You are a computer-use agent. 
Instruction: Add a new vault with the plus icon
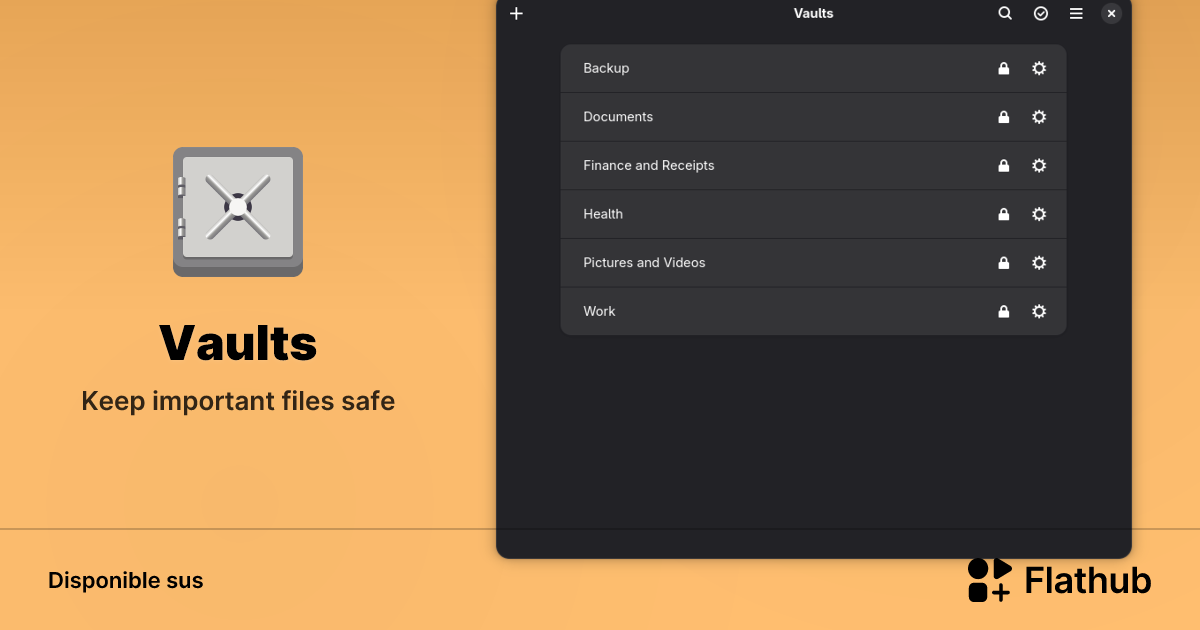[x=516, y=13]
